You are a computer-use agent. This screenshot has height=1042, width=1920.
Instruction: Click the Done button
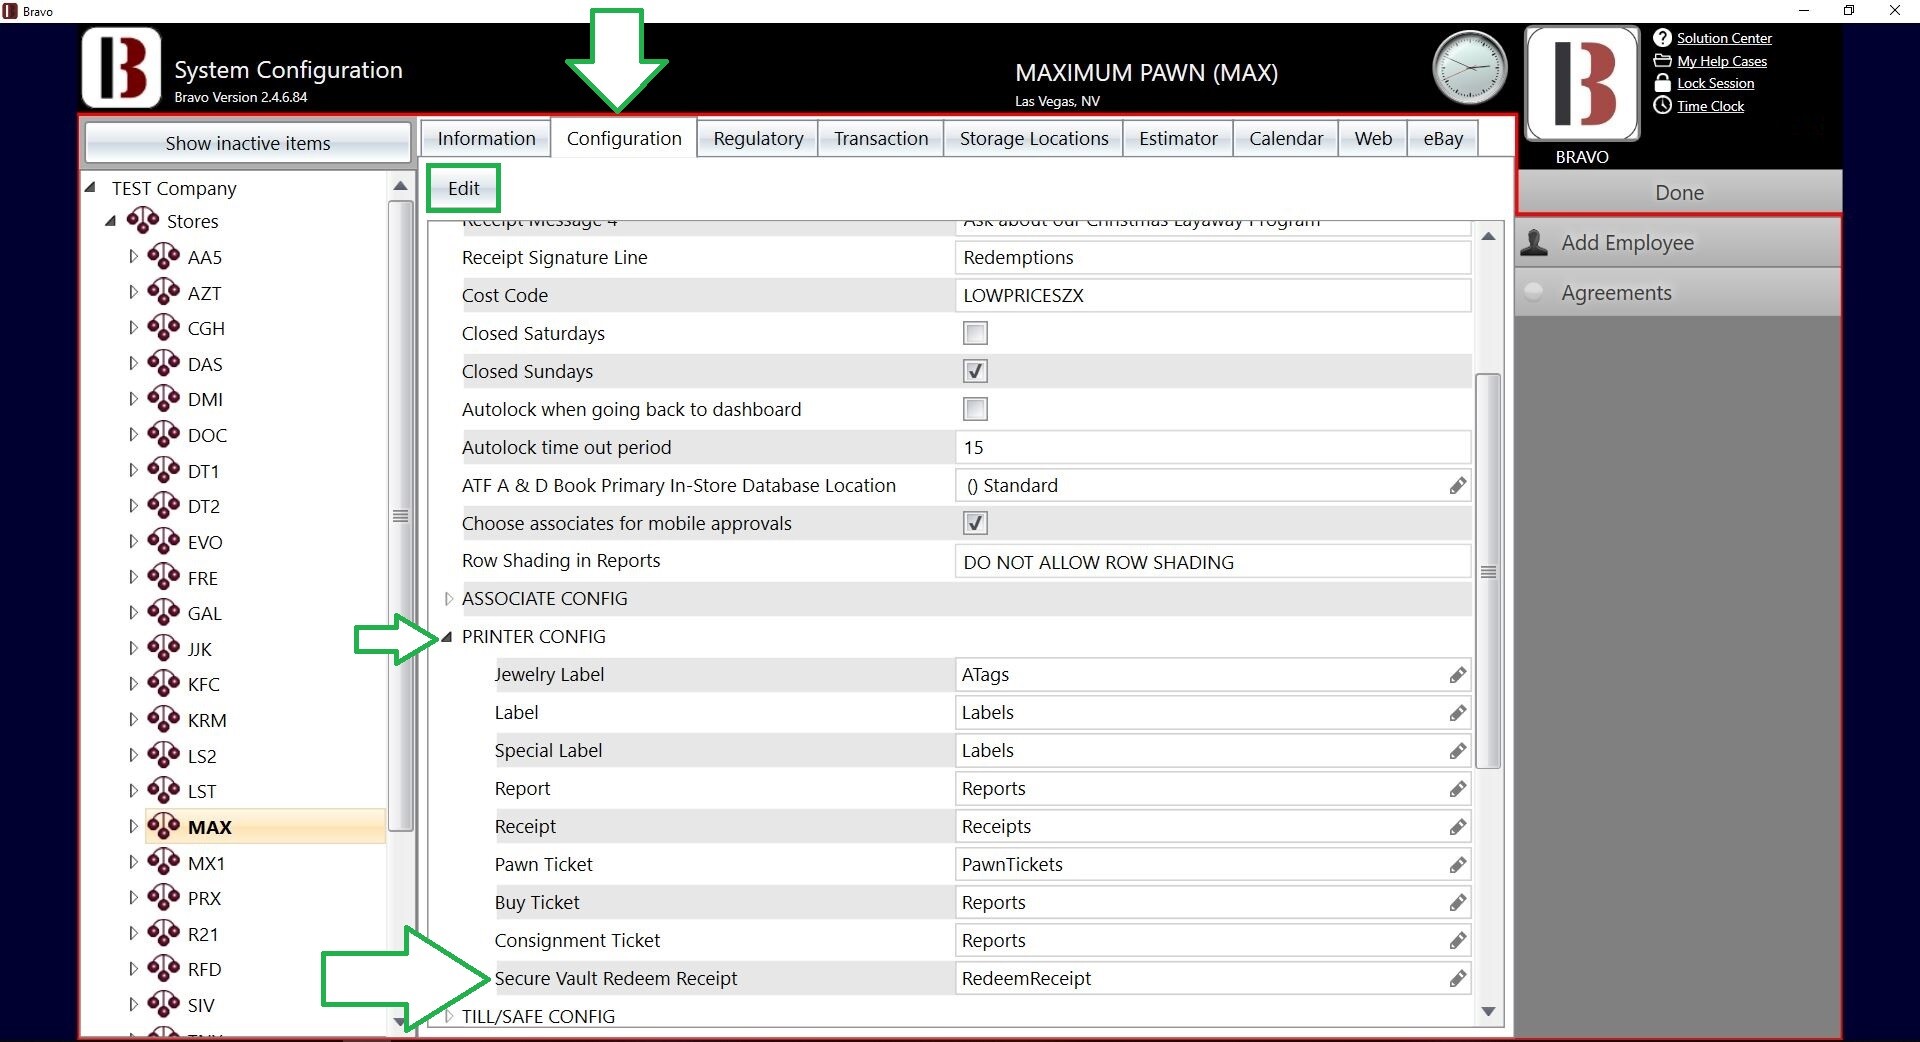point(1679,192)
